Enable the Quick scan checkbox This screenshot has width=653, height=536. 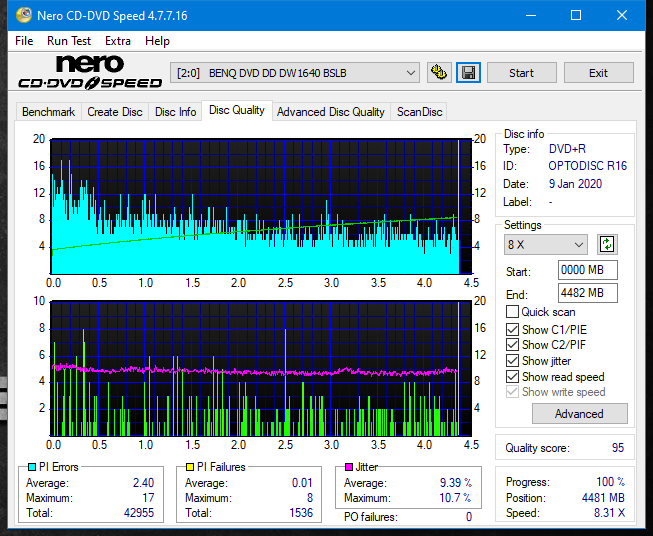click(513, 312)
